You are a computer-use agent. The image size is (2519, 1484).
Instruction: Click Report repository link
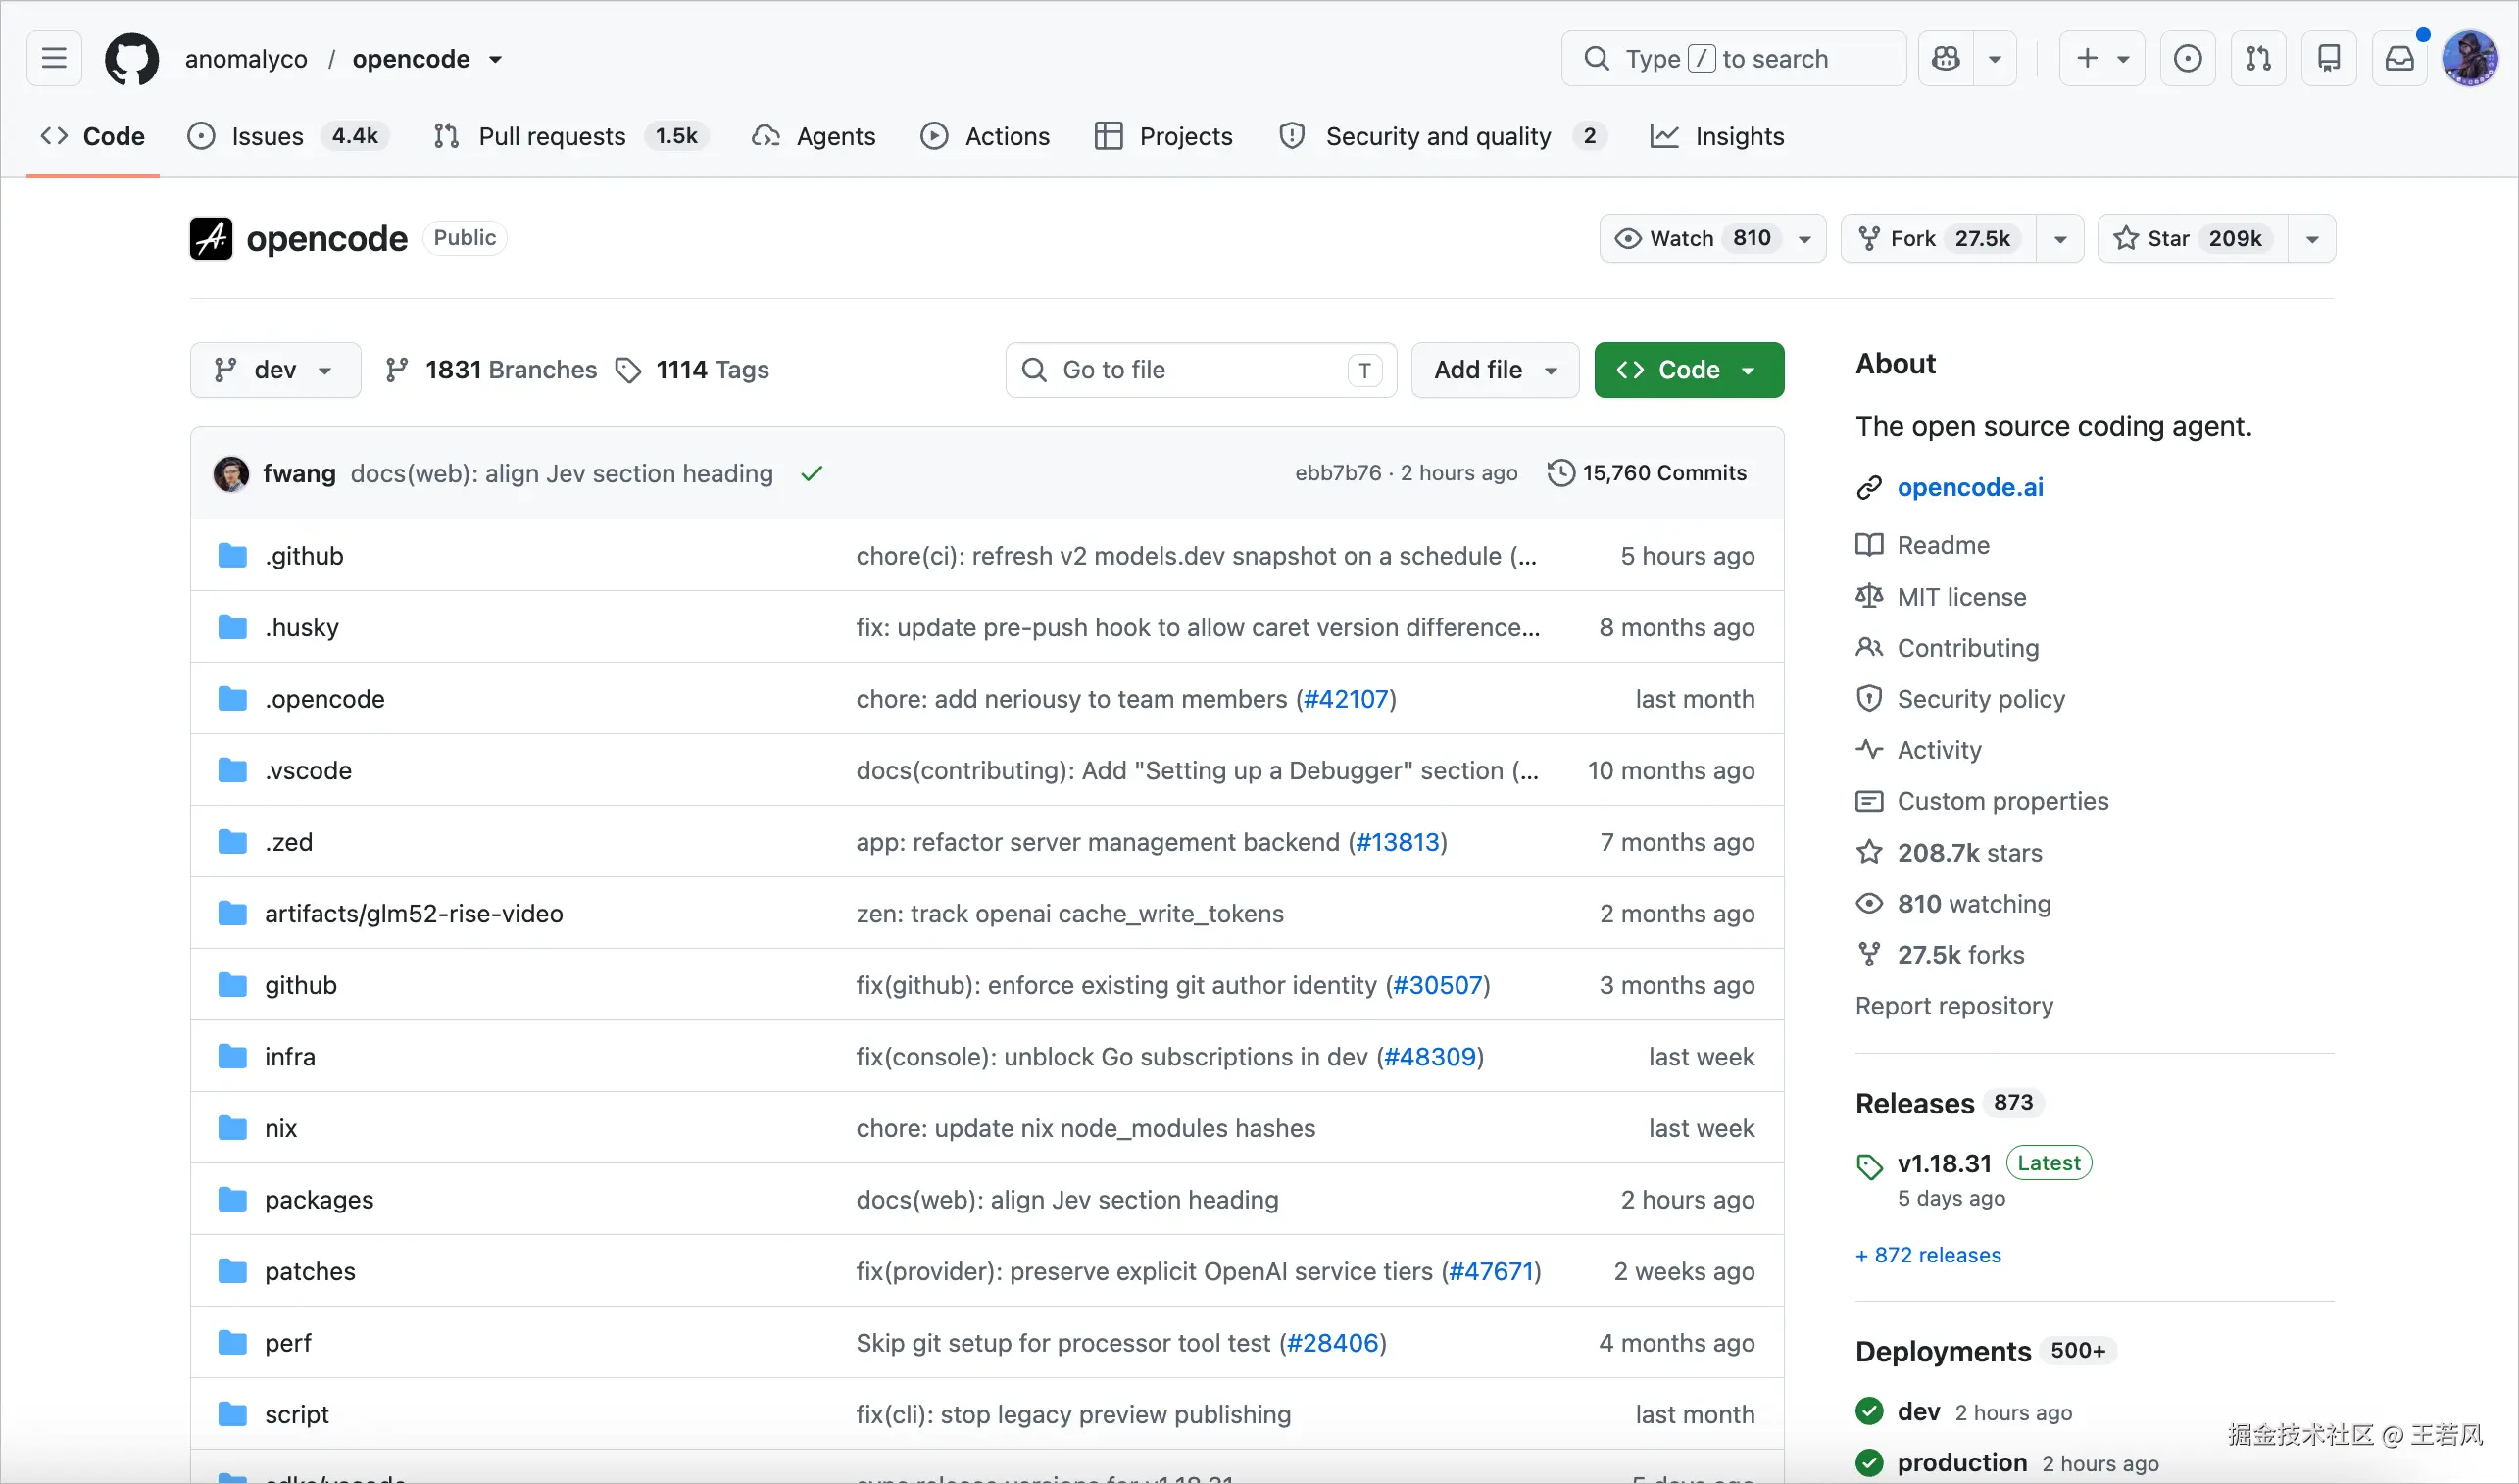click(x=1954, y=1005)
